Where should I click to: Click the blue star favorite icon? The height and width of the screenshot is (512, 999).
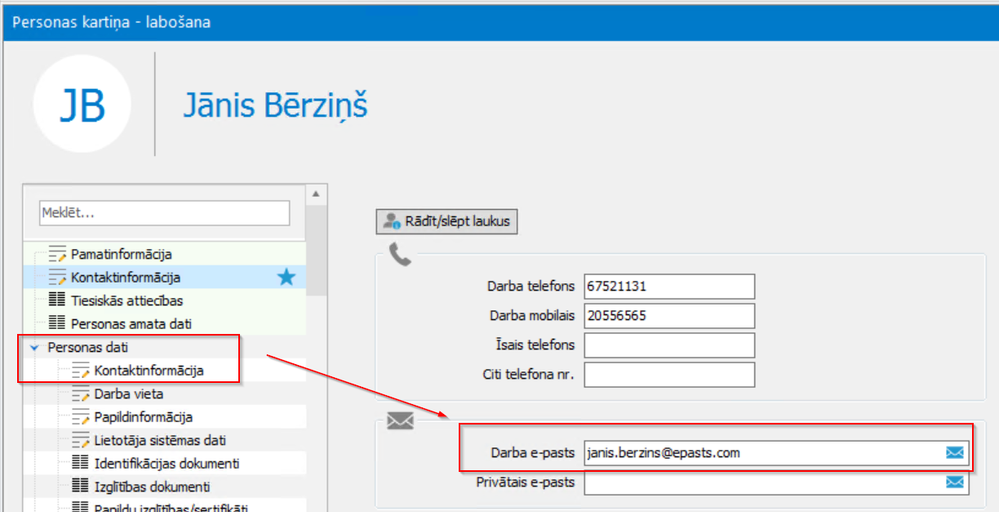coord(287,278)
